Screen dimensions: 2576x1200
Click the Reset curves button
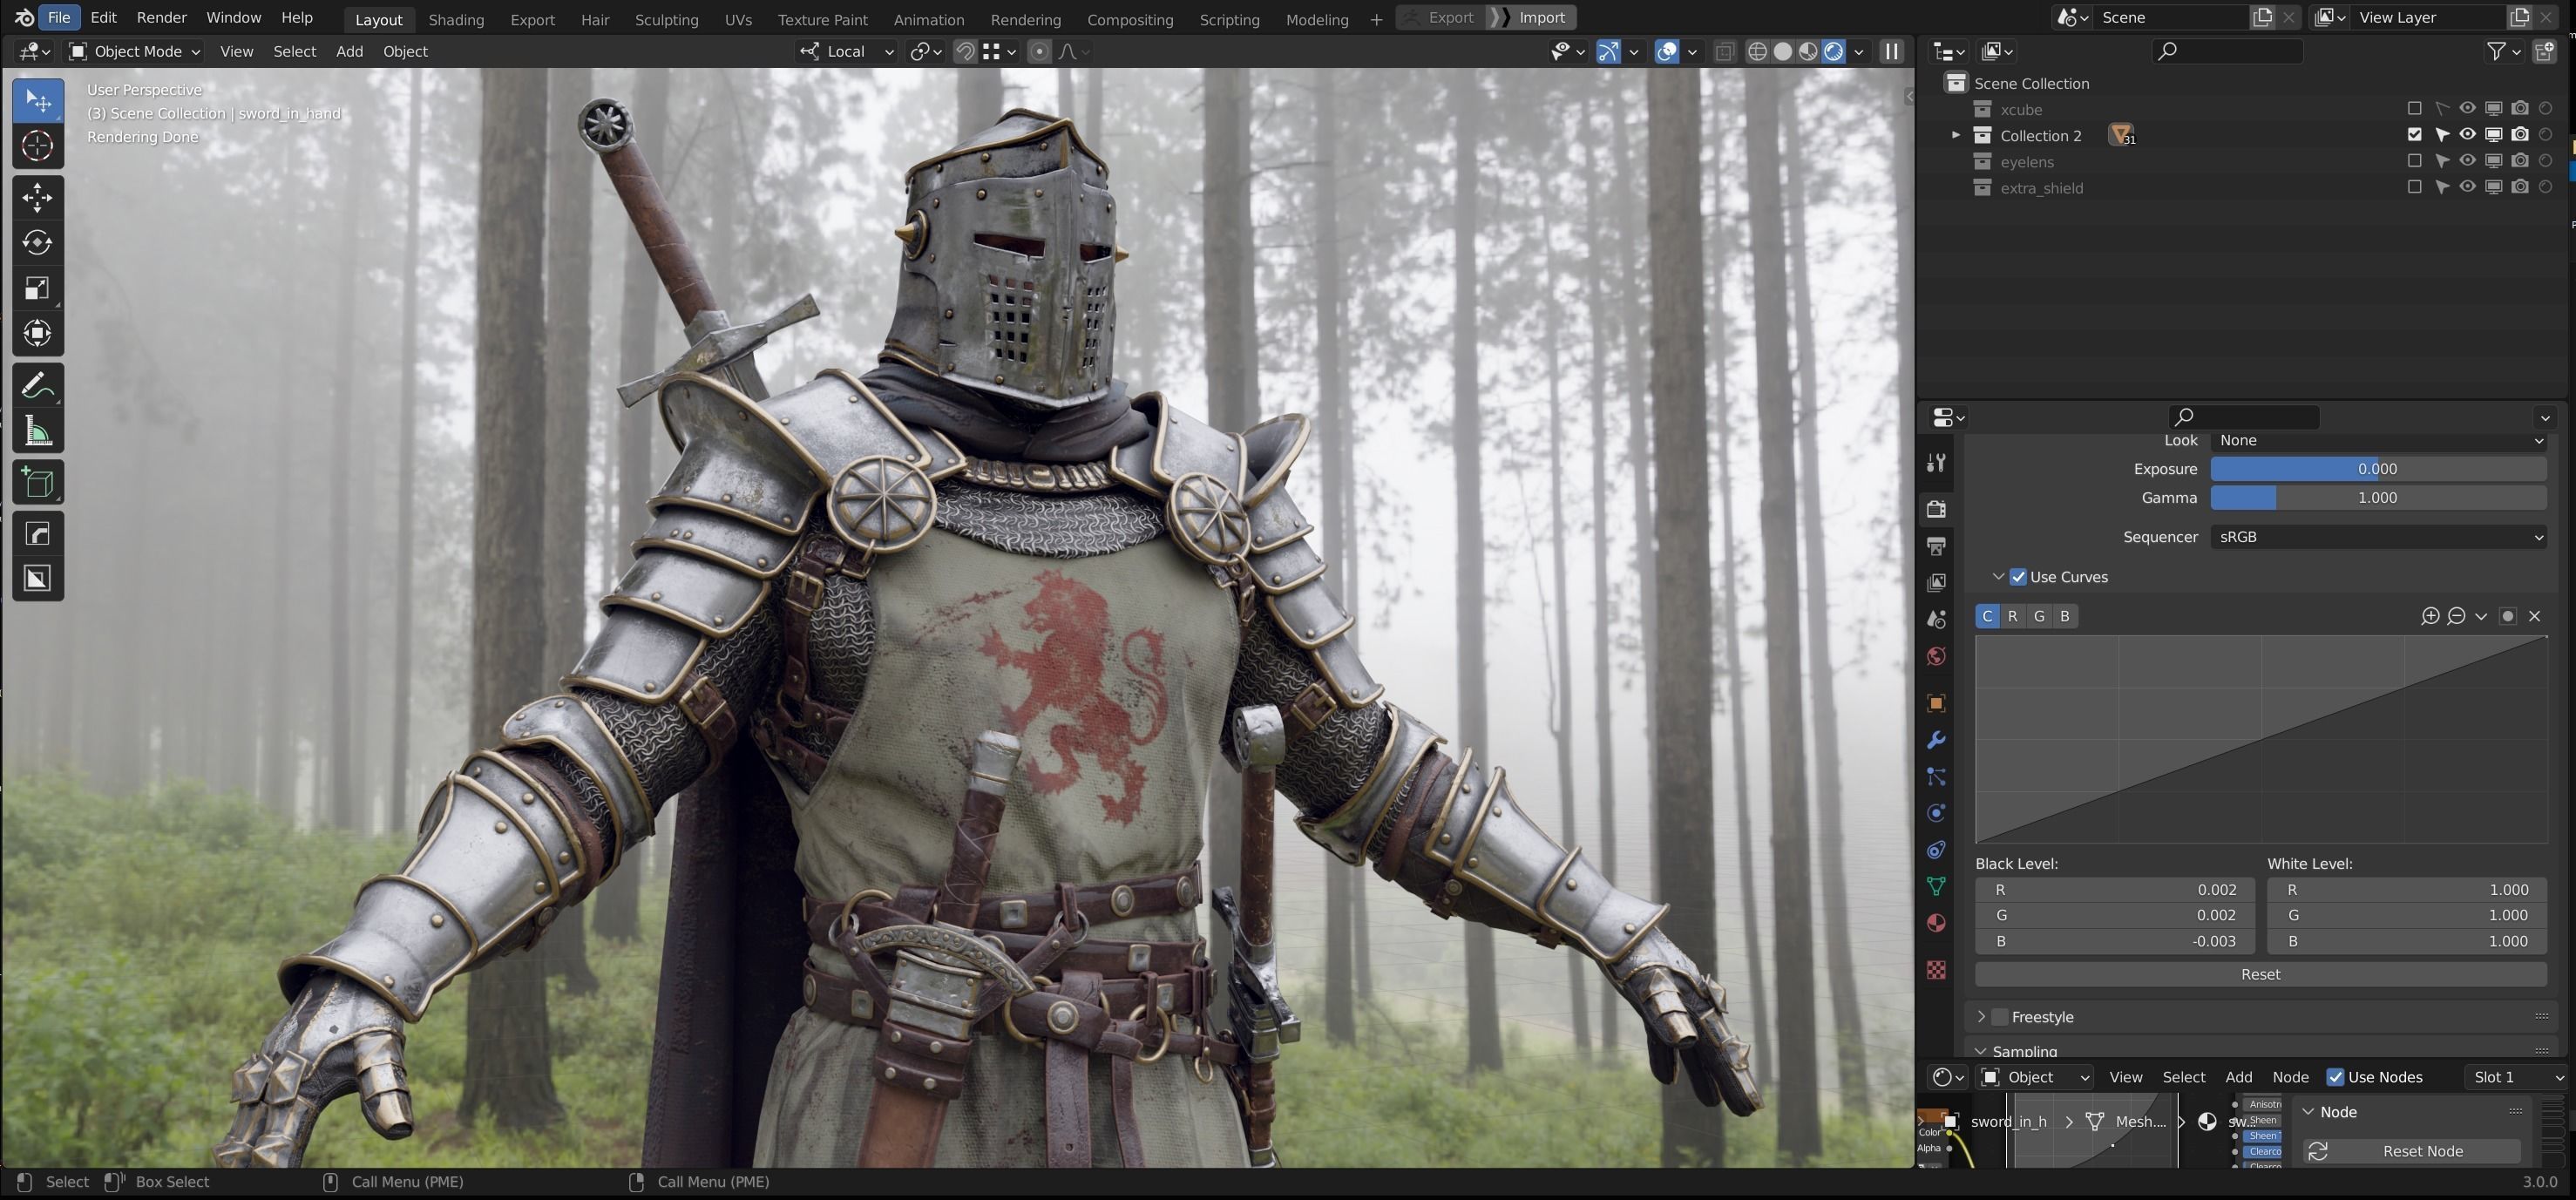click(2260, 974)
